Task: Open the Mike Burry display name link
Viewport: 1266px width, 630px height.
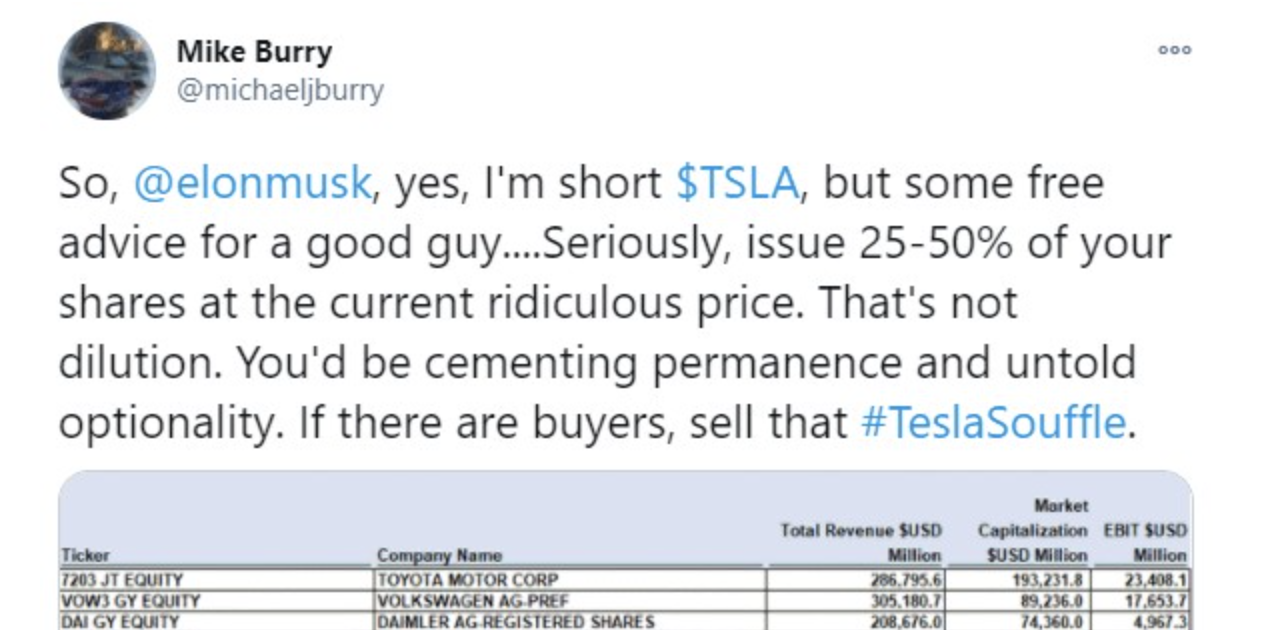Action: [x=254, y=51]
